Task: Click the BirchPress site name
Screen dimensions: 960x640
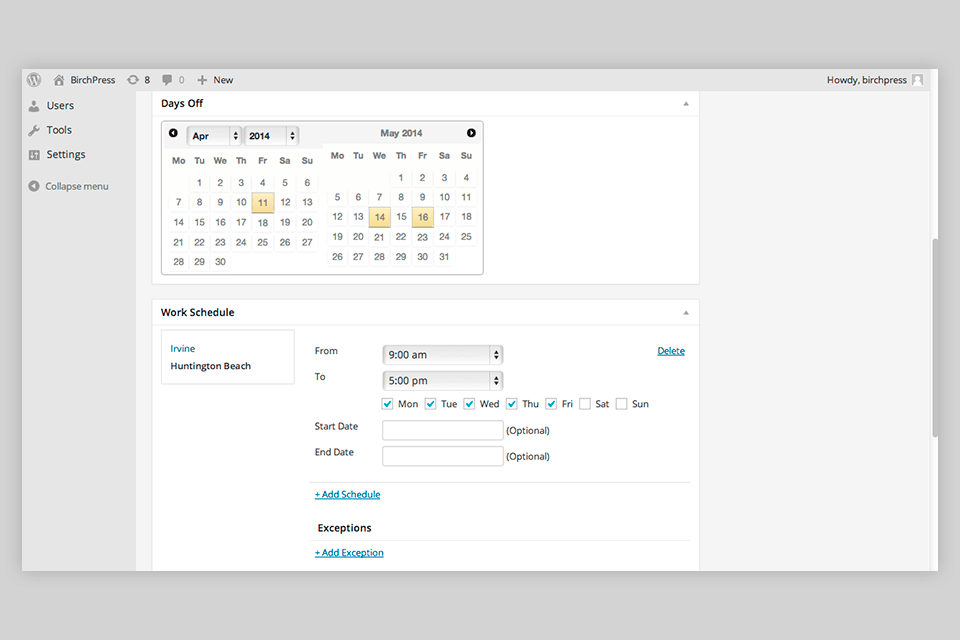Action: point(92,80)
